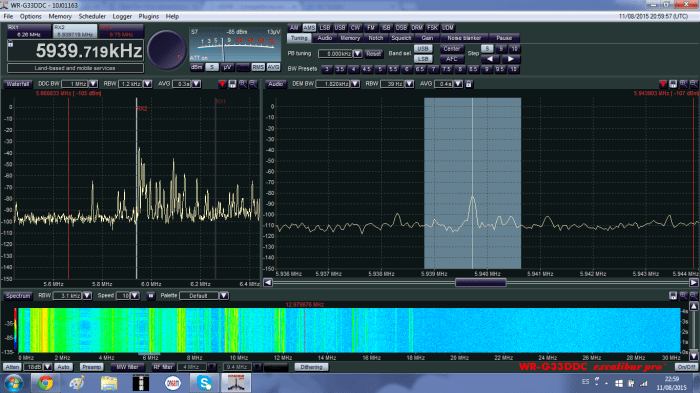Open Skype from the taskbar
Viewport: 700px width, 393px height.
pyautogui.click(x=204, y=383)
